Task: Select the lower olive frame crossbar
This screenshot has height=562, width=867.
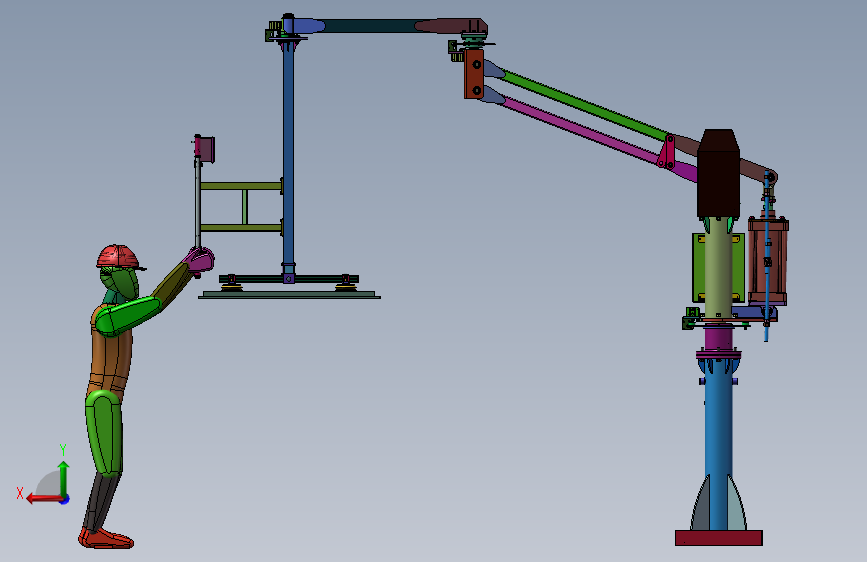Action: [241, 227]
